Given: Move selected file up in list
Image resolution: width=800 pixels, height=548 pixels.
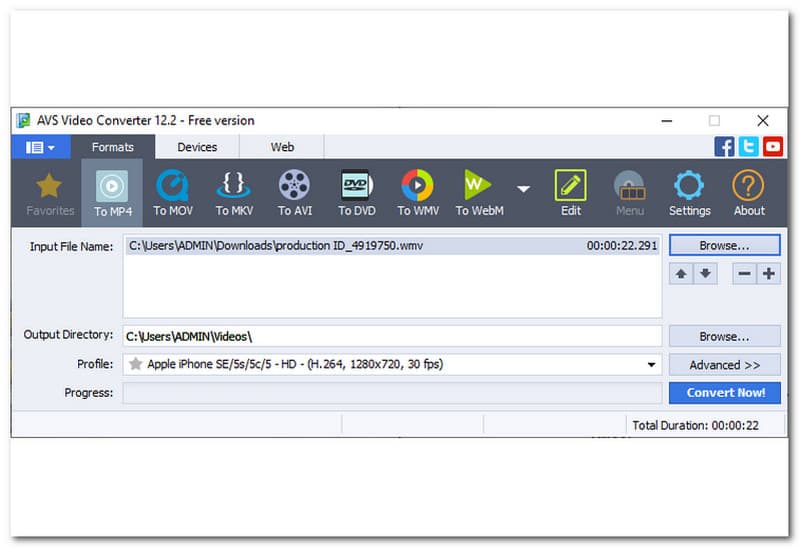Looking at the screenshot, I should [681, 274].
